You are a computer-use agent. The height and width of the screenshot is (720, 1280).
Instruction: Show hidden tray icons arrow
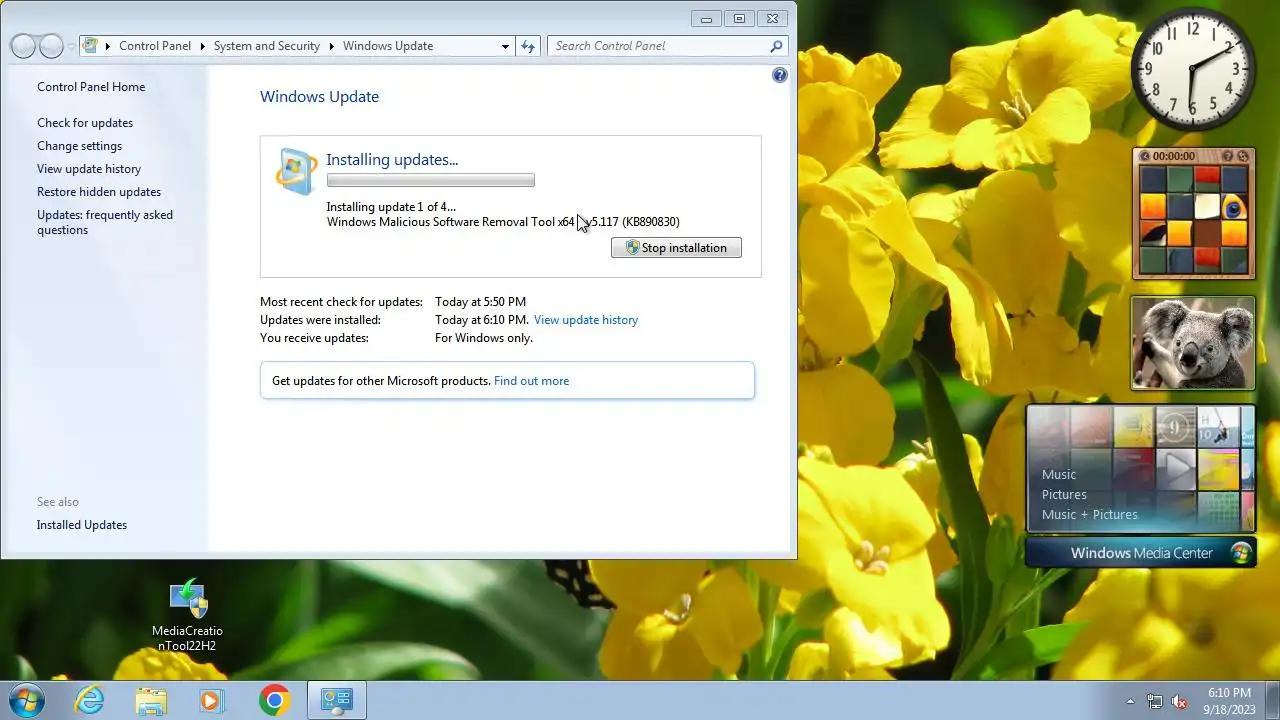point(1130,701)
